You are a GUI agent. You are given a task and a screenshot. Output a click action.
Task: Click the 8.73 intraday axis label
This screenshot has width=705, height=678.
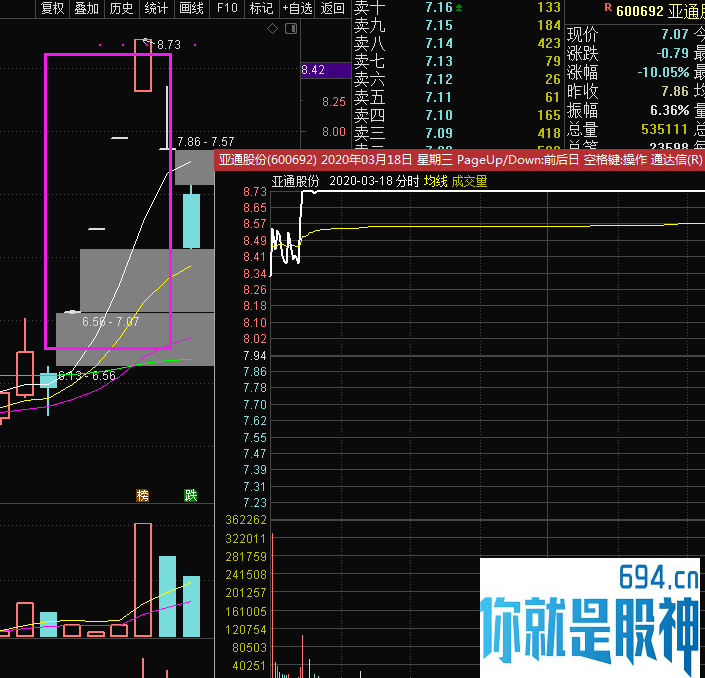pos(255,192)
